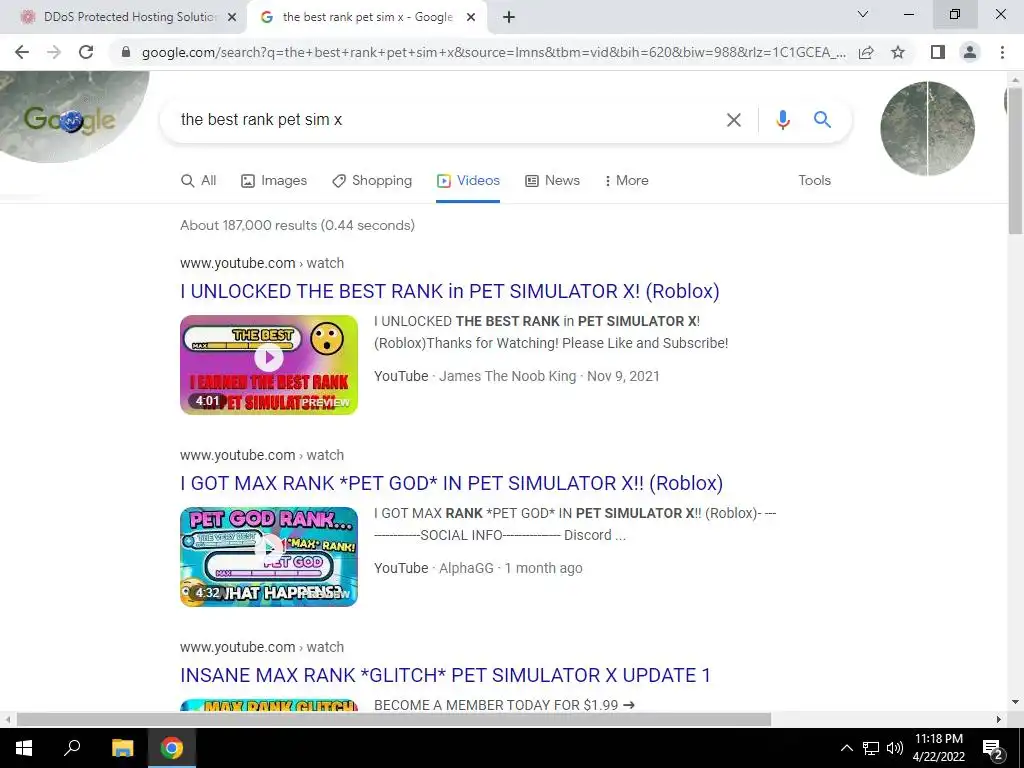Expand the More search options

626,181
